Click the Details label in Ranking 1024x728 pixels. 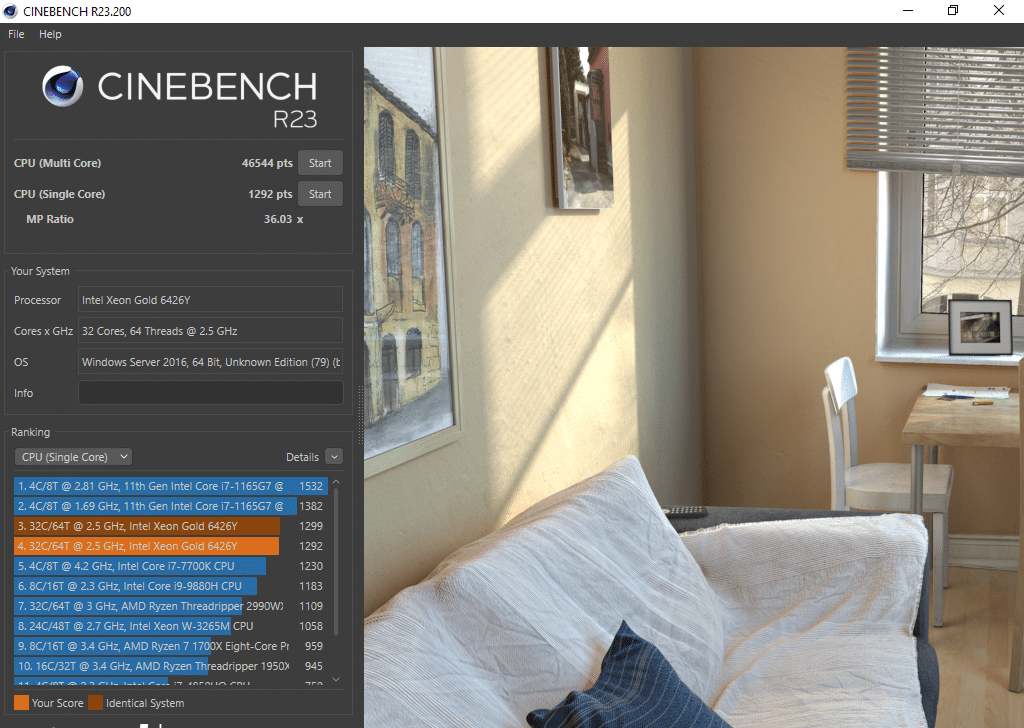tap(302, 457)
